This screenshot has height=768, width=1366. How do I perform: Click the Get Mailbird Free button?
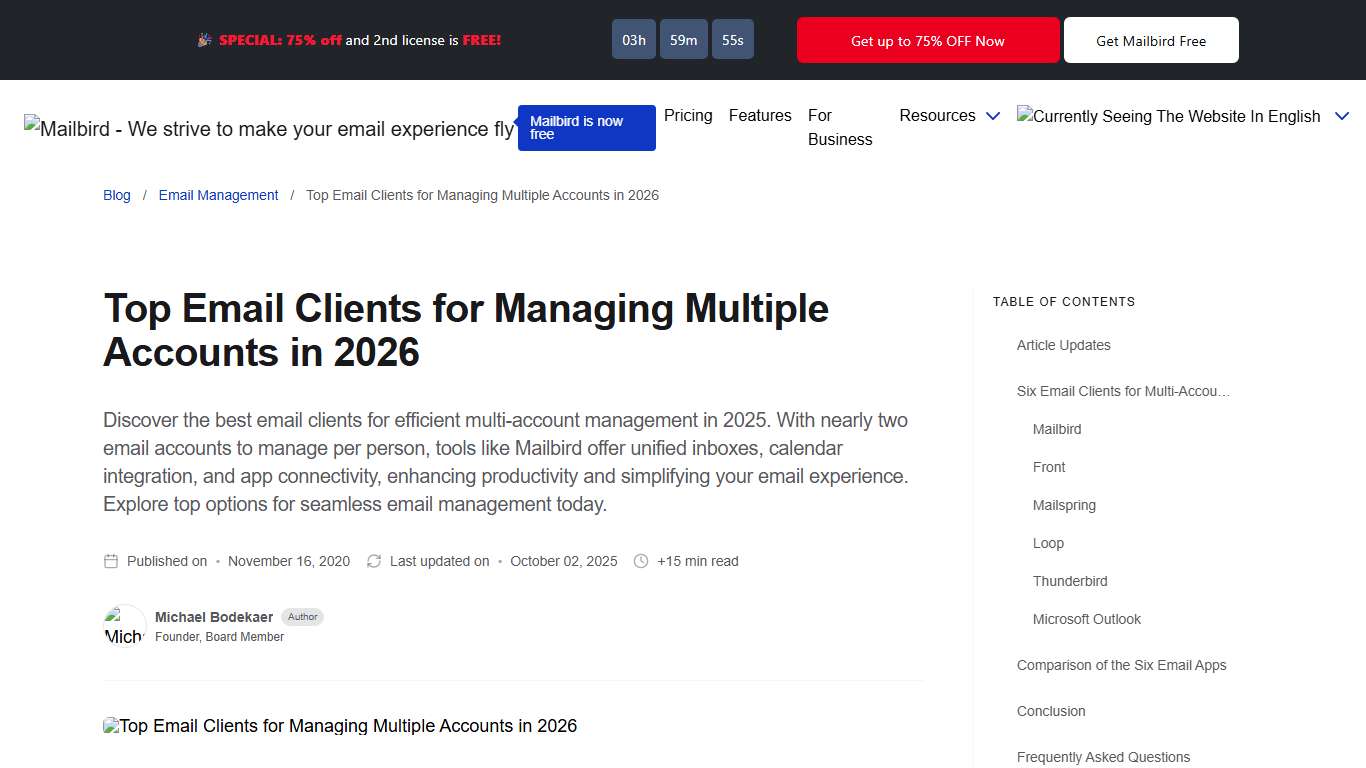click(x=1151, y=40)
